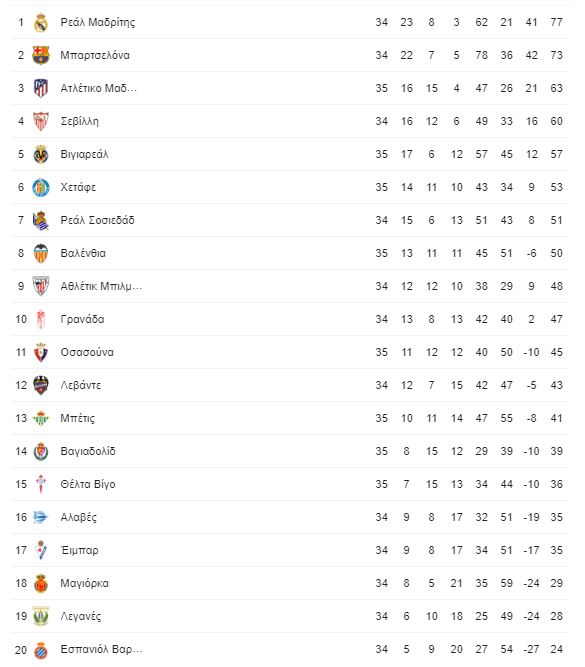Click the Sevilla crest icon
This screenshot has width=585, height=667.
[41, 121]
